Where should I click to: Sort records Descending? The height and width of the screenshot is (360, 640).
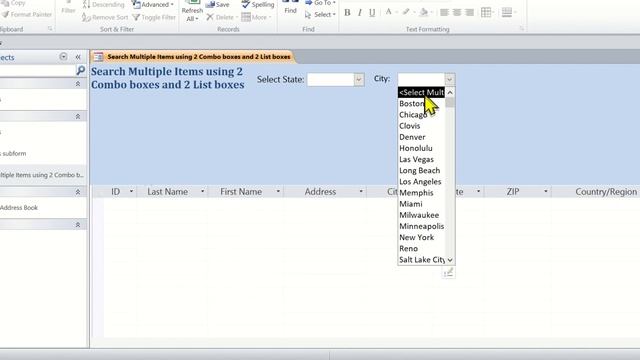coord(104,5)
